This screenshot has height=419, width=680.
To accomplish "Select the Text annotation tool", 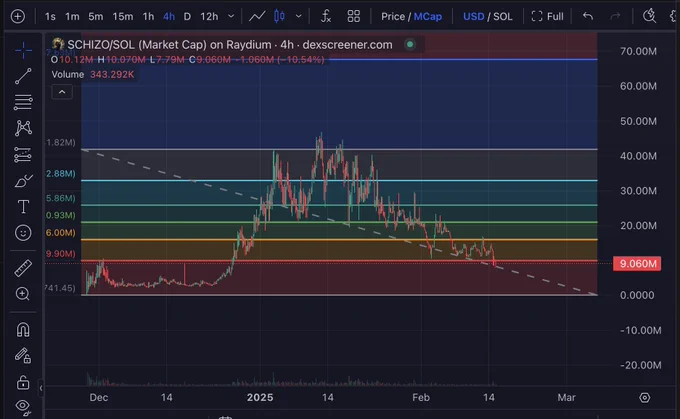I will (23, 206).
